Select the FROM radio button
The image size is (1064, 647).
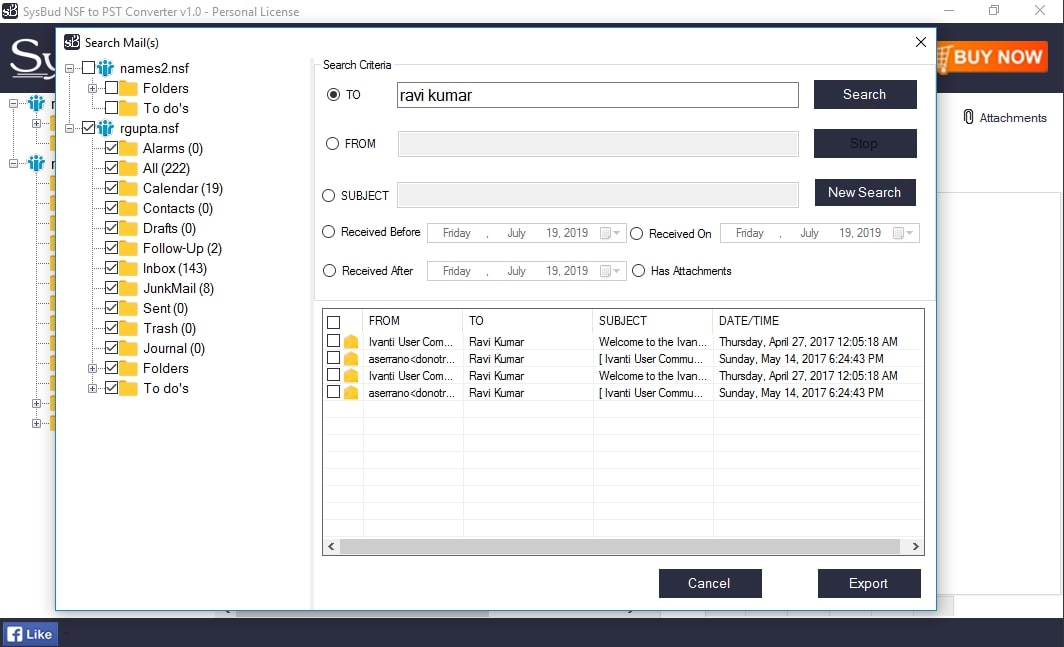[x=333, y=144]
